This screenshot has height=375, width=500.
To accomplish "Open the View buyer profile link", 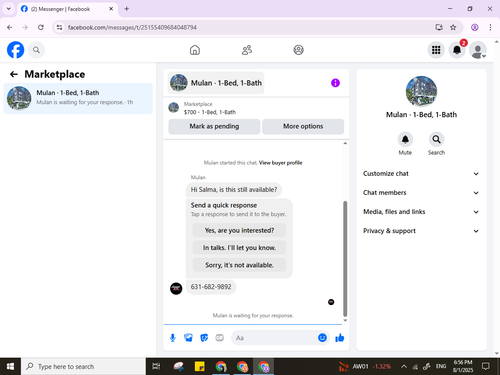I will (280, 163).
